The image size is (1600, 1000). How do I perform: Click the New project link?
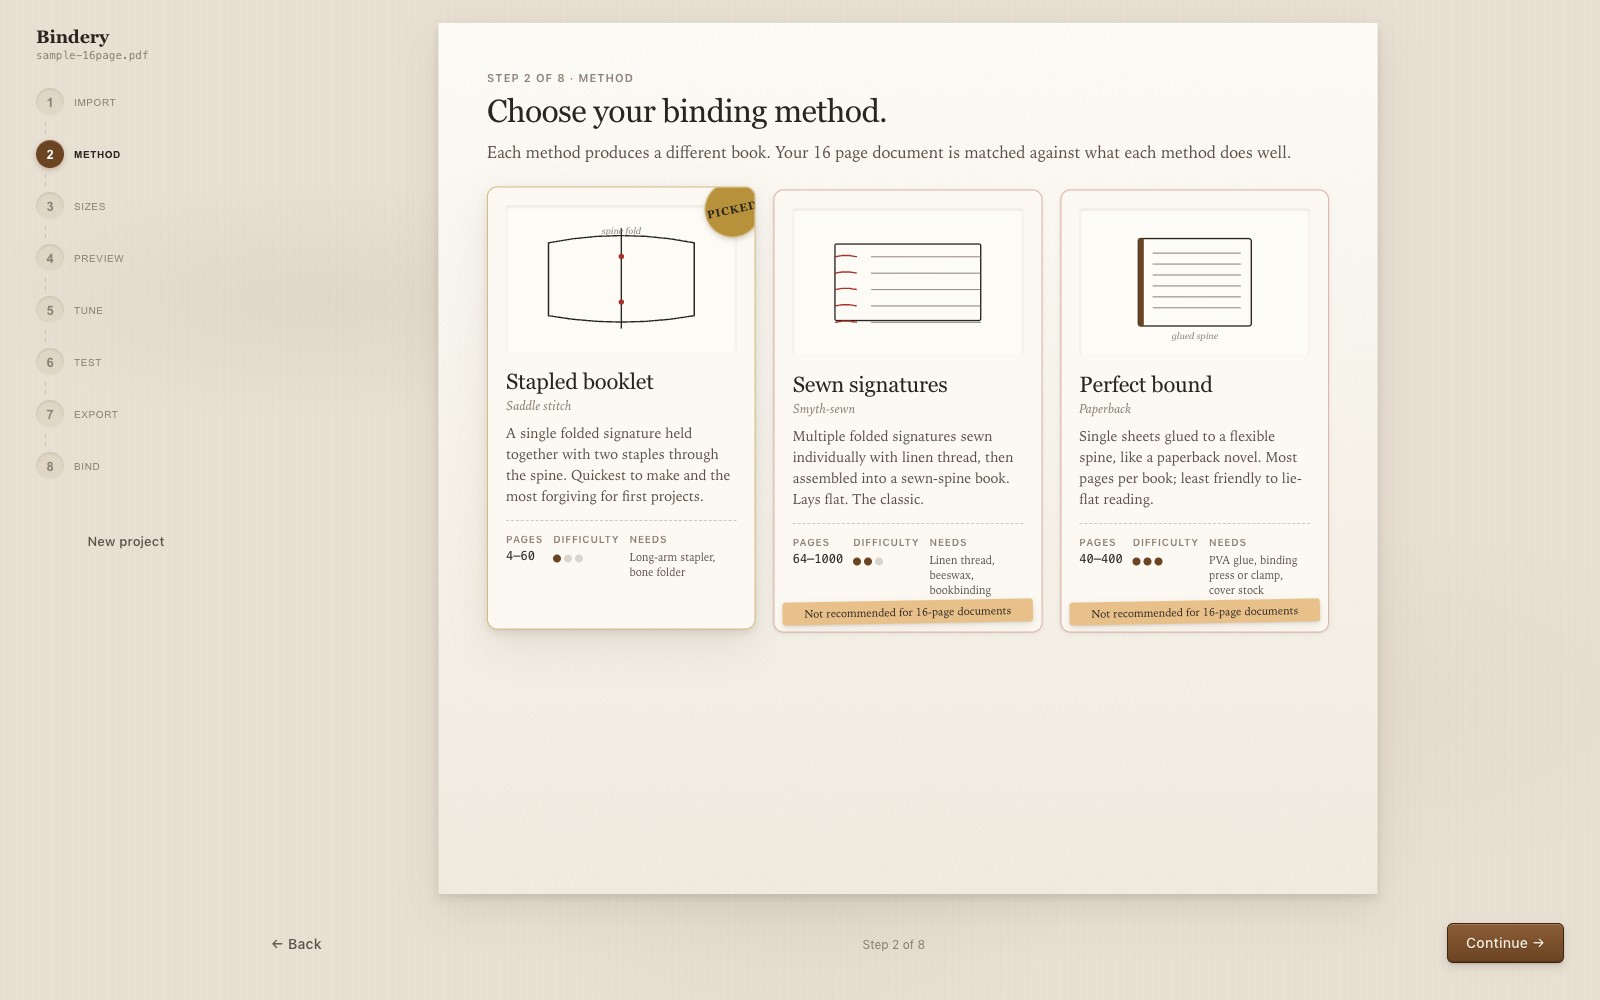(126, 541)
